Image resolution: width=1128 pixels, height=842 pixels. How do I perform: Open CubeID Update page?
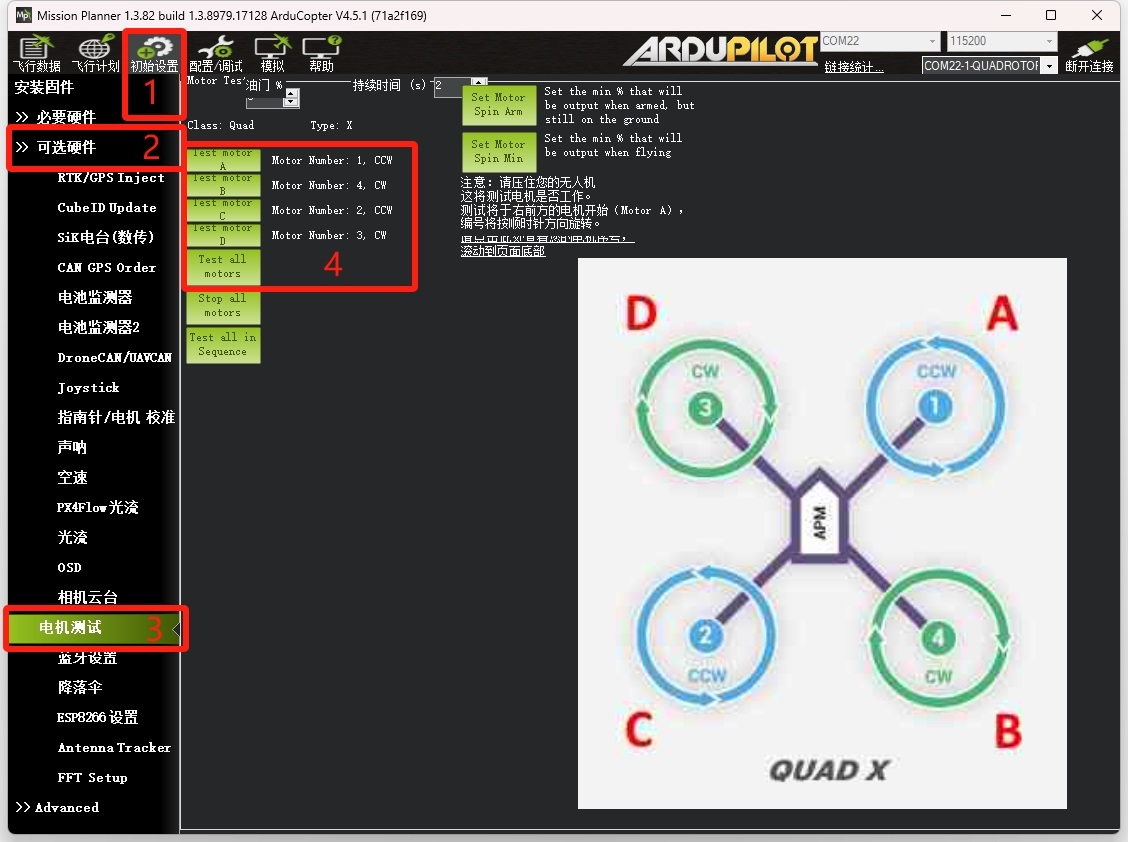pyautogui.click(x=106, y=207)
